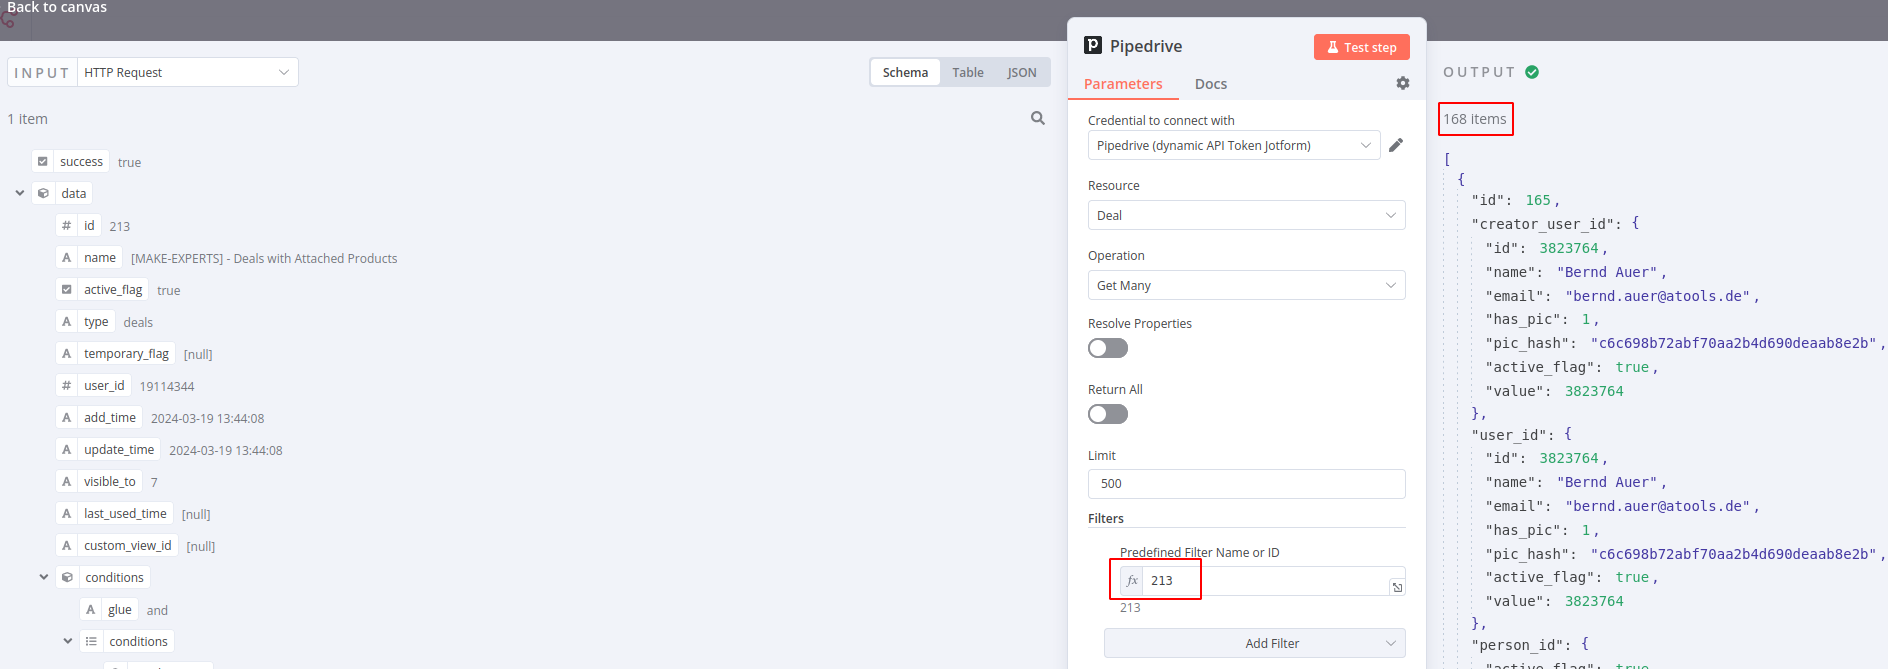The height and width of the screenshot is (669, 1888).
Task: Open node settings with the gear icon
Action: (x=1403, y=83)
